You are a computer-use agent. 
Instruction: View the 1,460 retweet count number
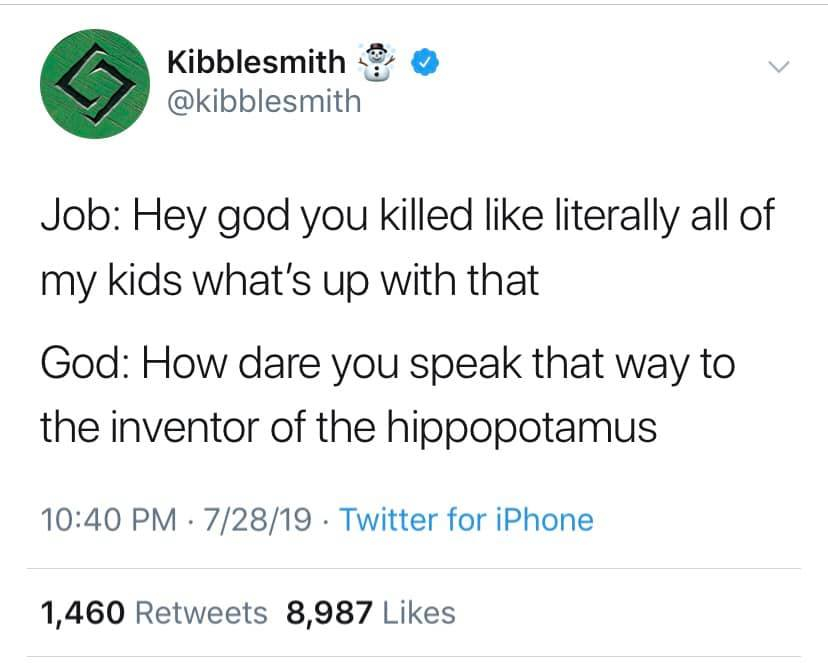(82, 611)
